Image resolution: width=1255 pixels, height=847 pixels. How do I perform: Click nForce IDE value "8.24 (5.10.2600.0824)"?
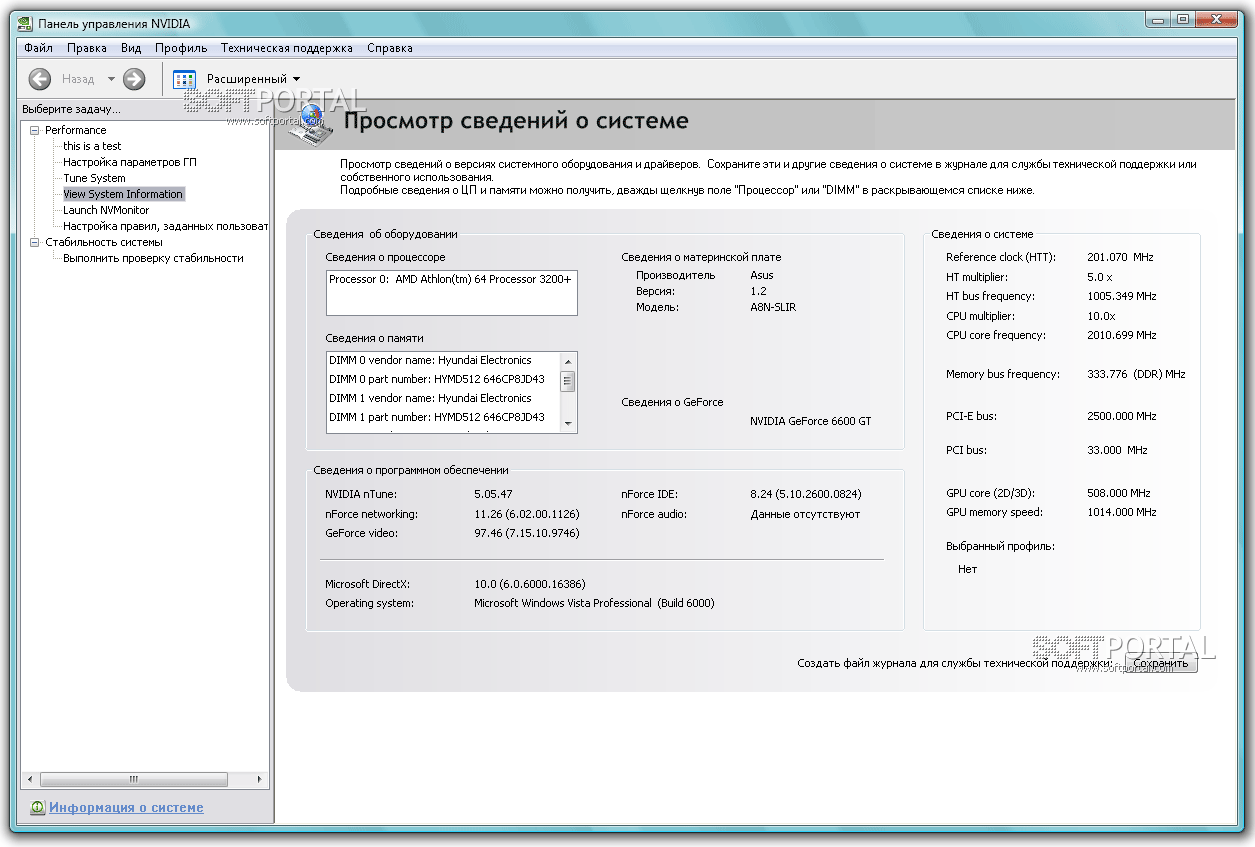pos(806,494)
